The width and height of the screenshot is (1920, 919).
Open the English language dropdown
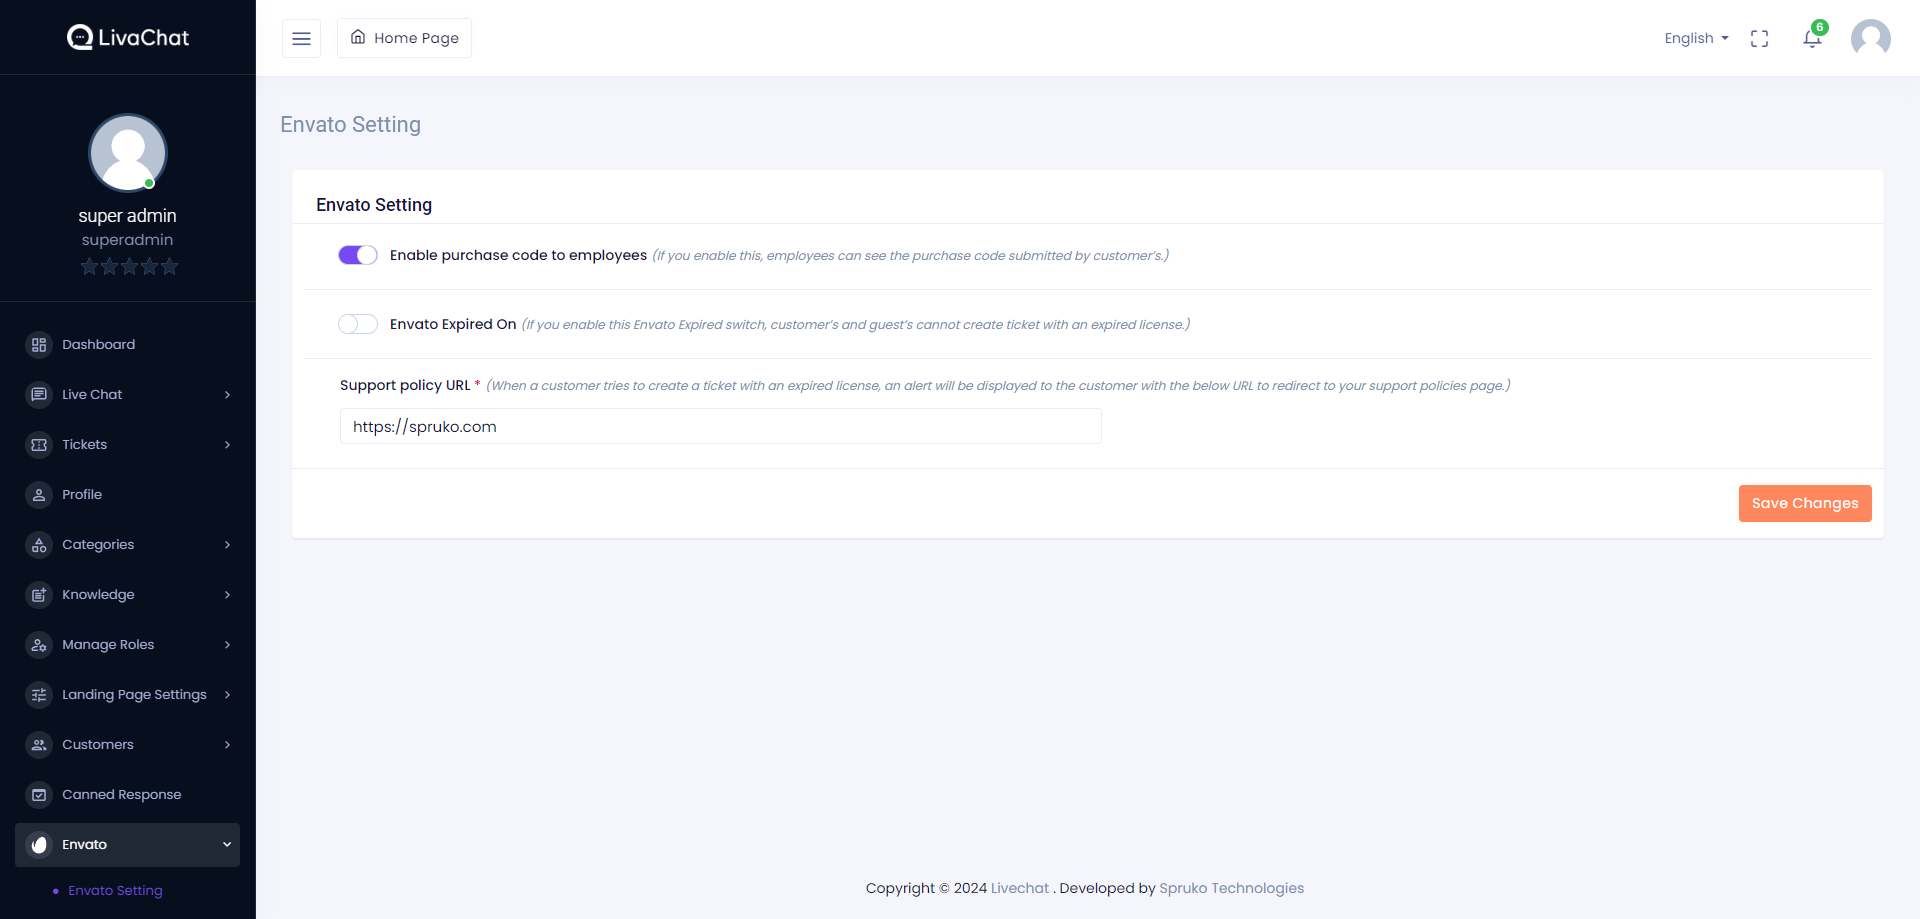click(1696, 38)
